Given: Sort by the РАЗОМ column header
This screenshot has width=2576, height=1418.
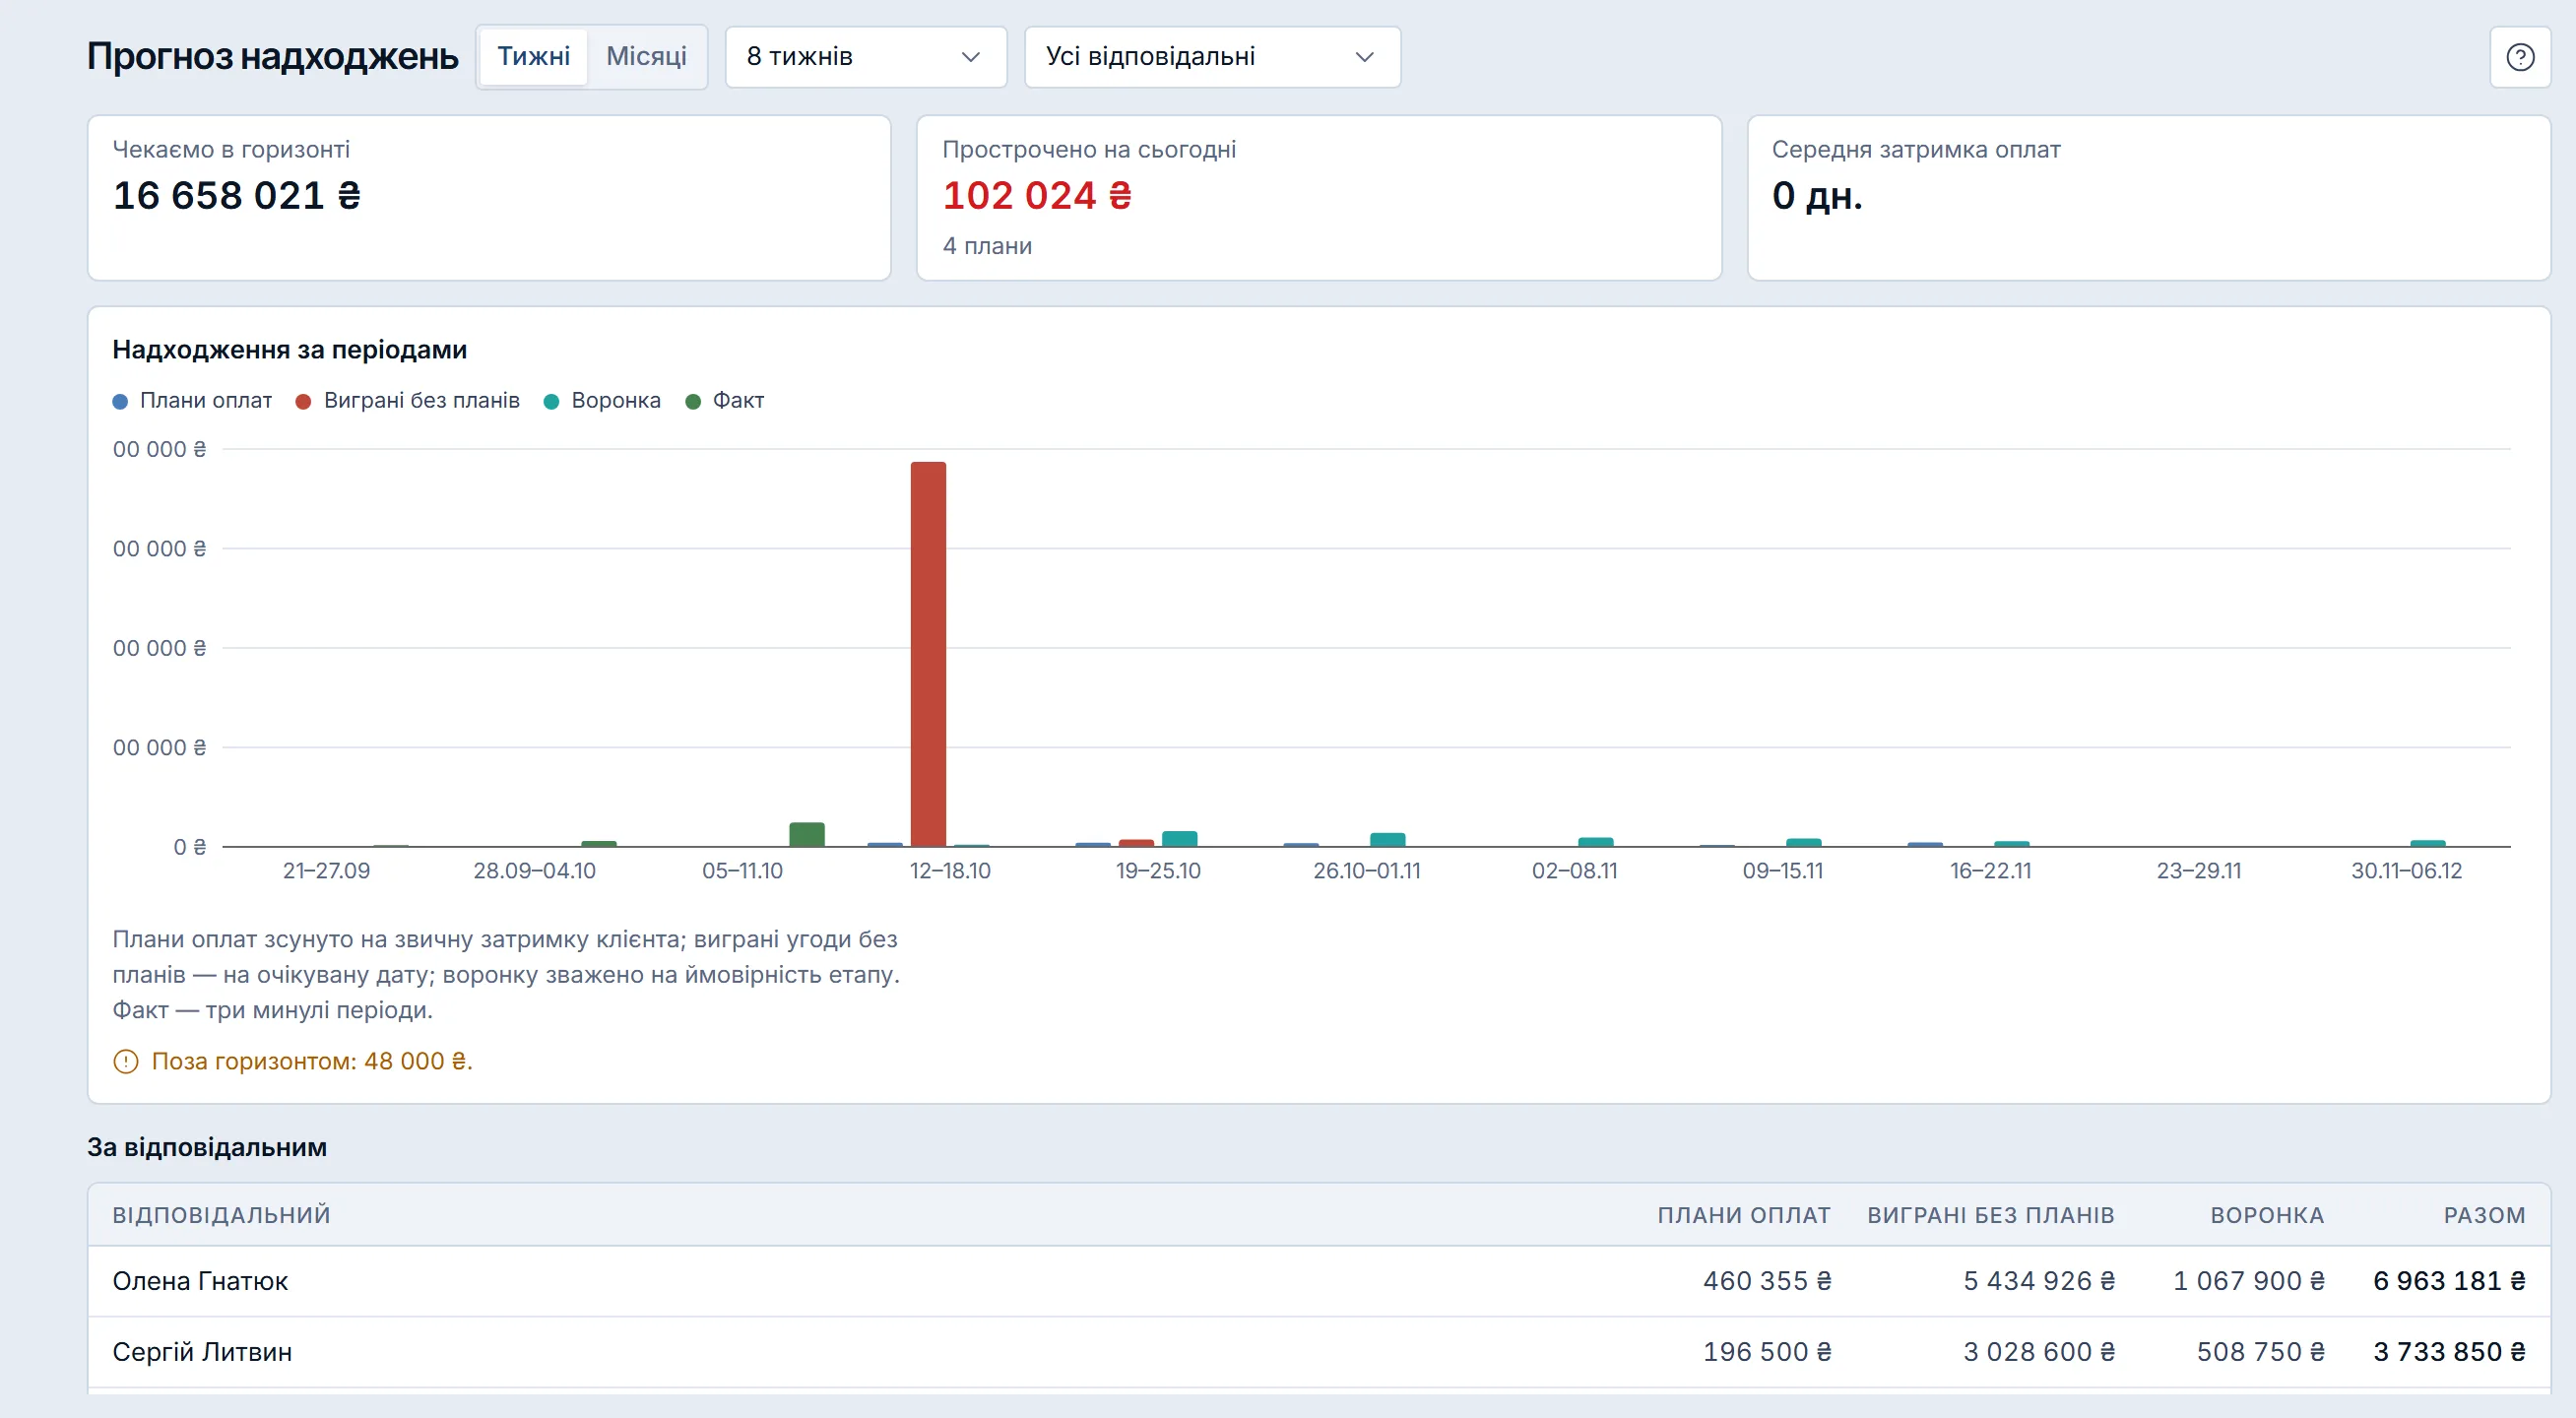Looking at the screenshot, I should 2484,1215.
